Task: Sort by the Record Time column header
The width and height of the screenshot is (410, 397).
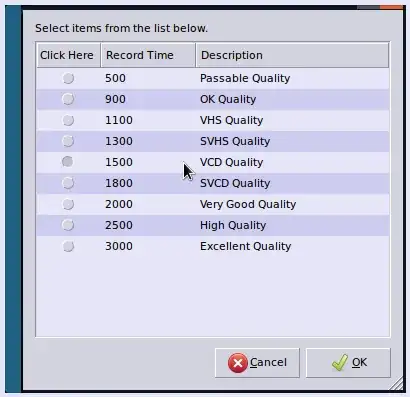Action: pos(148,55)
